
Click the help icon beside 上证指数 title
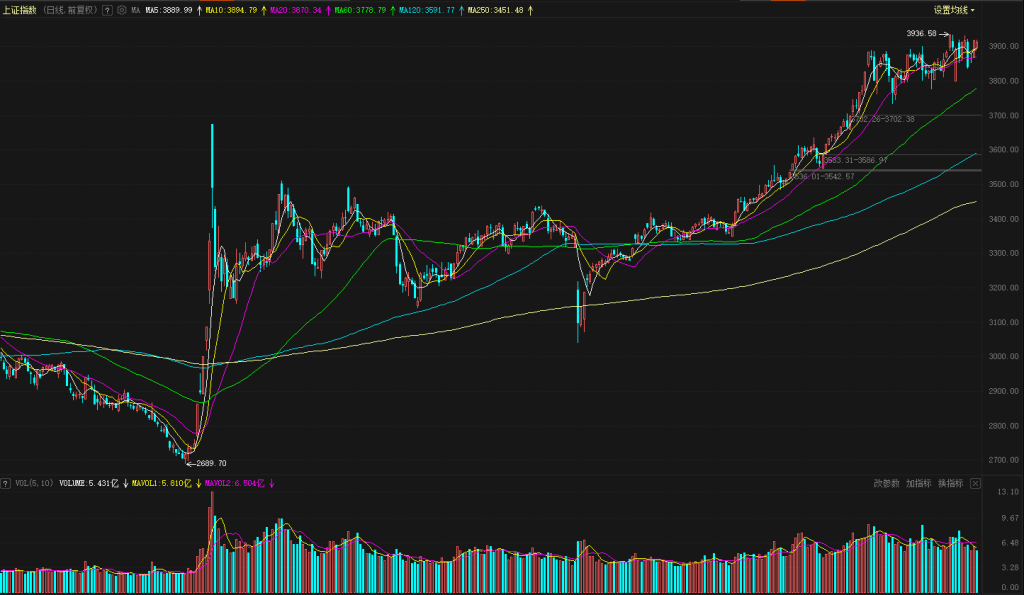point(106,10)
